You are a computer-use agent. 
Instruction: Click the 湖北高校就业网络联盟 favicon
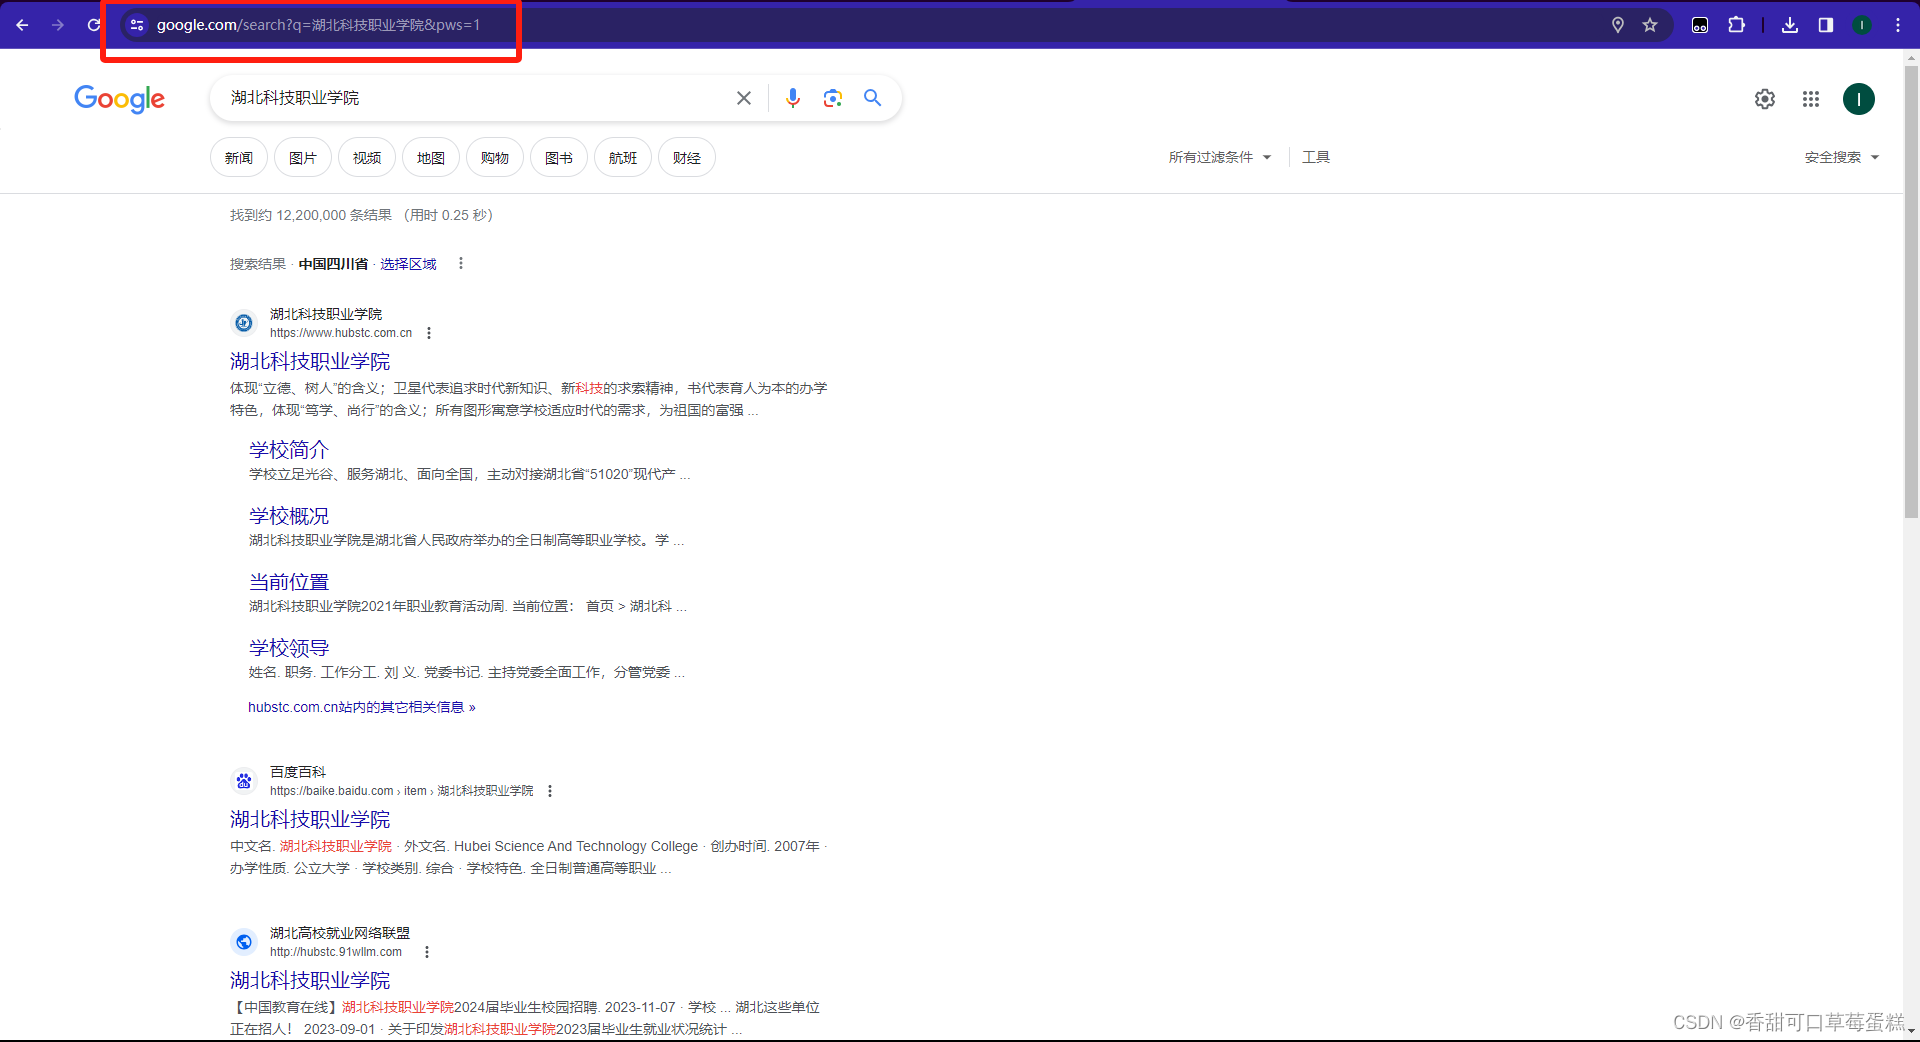[244, 942]
